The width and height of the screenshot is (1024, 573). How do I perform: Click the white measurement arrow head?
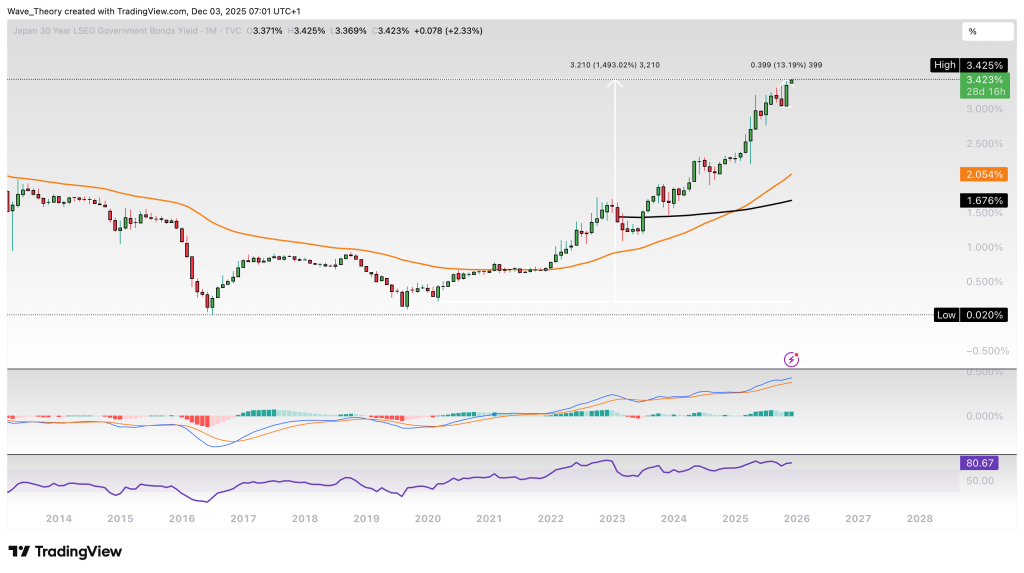pos(615,86)
